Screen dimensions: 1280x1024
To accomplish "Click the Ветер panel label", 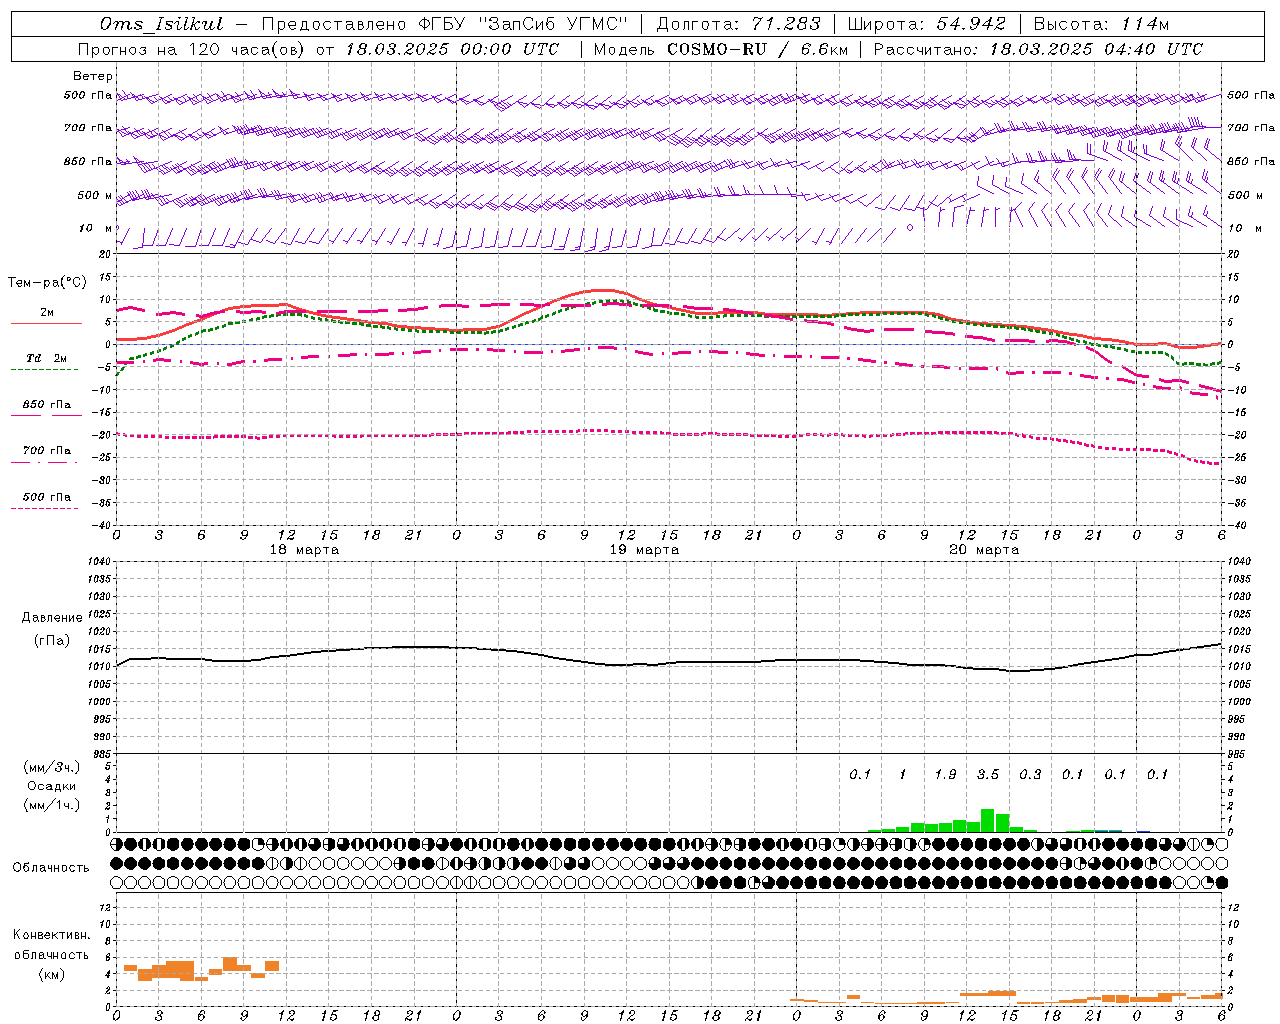I will [x=93, y=76].
